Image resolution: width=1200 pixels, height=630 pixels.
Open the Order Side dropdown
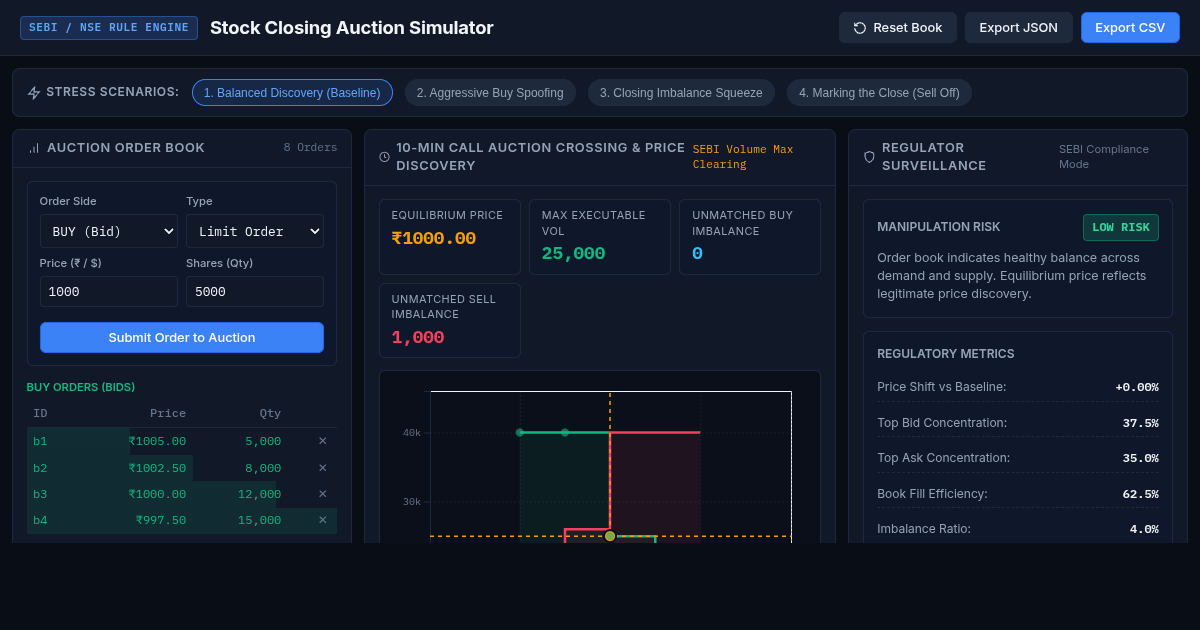point(109,231)
